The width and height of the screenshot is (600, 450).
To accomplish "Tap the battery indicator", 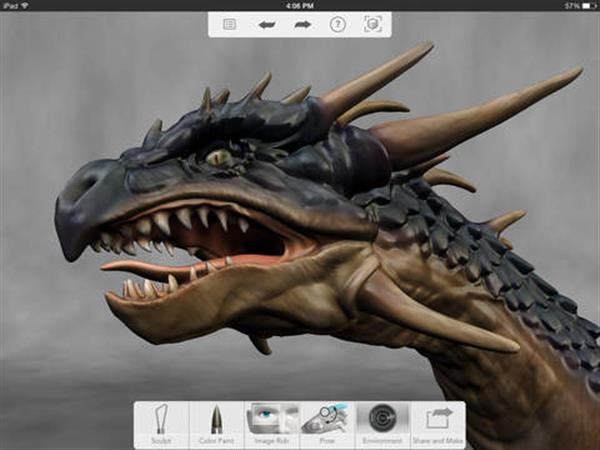I will point(589,6).
